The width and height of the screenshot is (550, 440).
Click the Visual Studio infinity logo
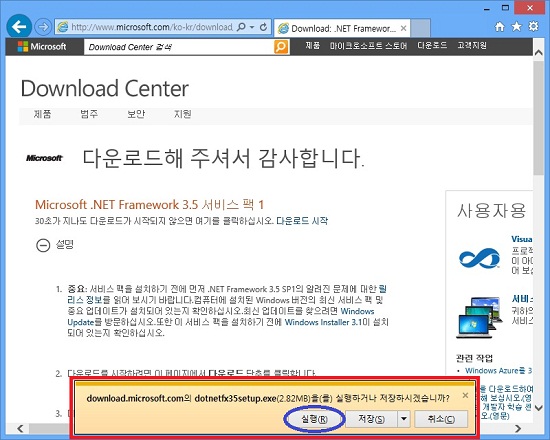[479, 259]
